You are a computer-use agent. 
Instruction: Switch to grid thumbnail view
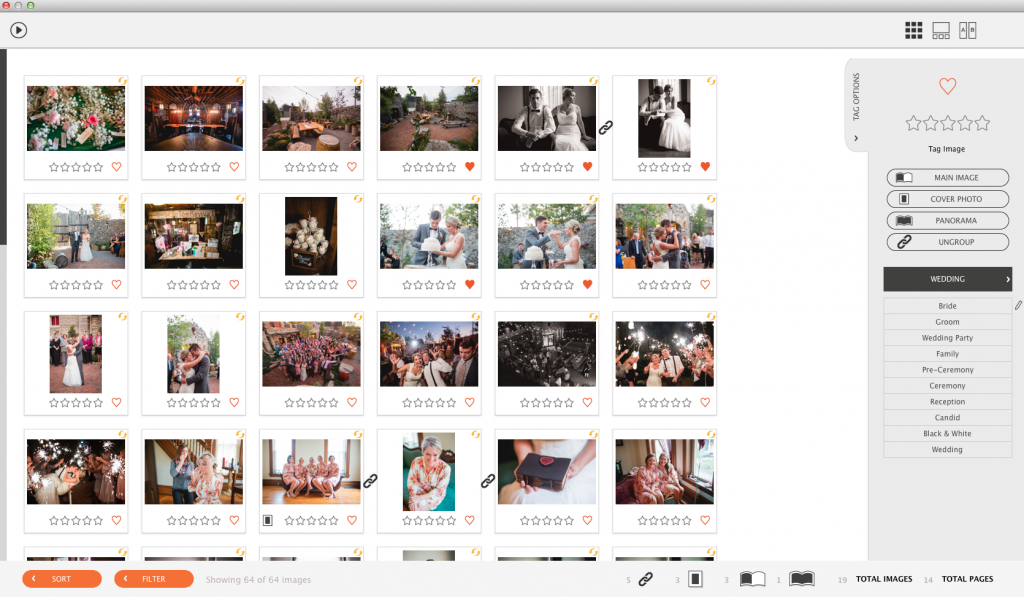tap(913, 30)
